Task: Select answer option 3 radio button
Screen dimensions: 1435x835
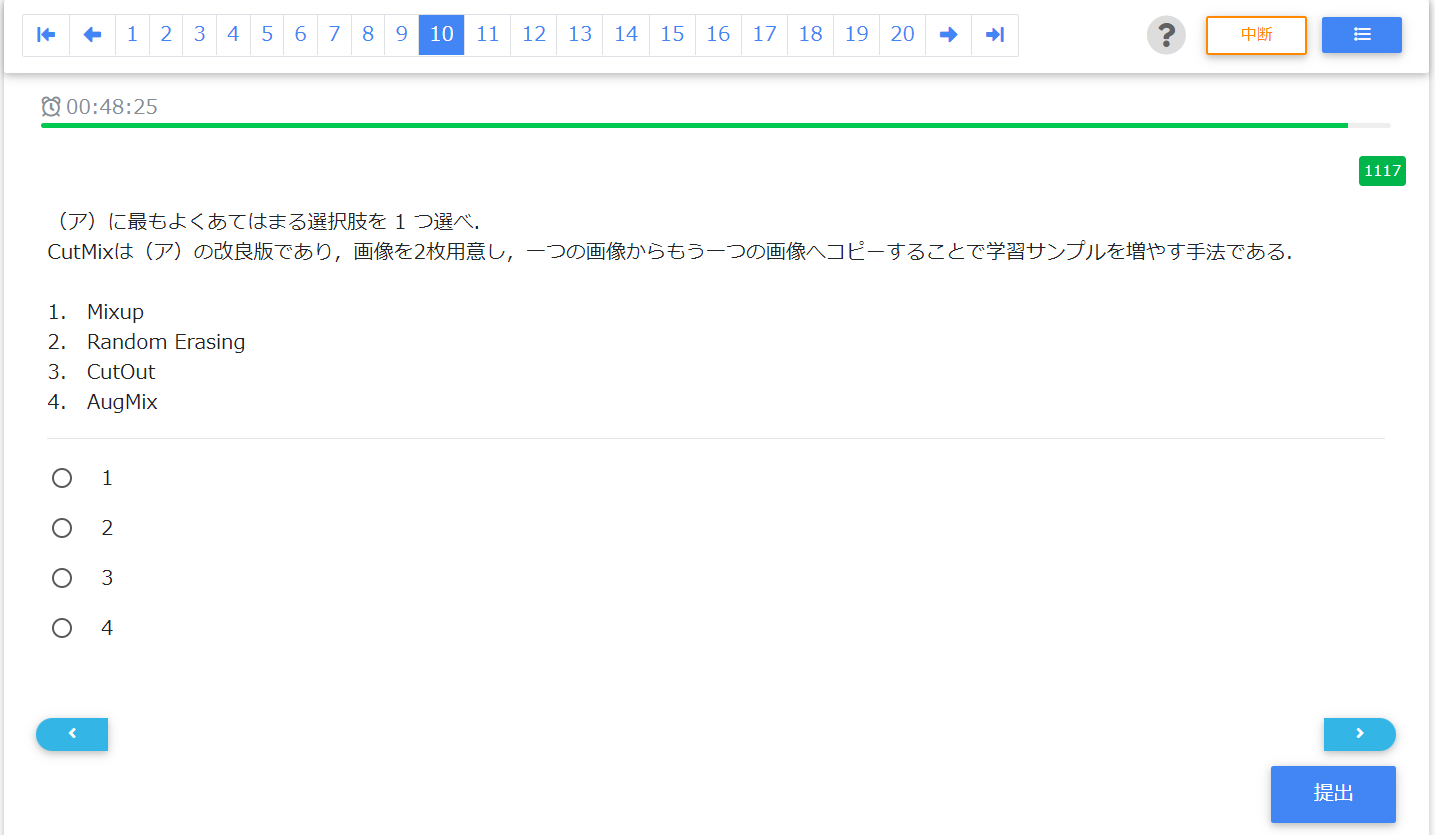Action: [x=62, y=578]
